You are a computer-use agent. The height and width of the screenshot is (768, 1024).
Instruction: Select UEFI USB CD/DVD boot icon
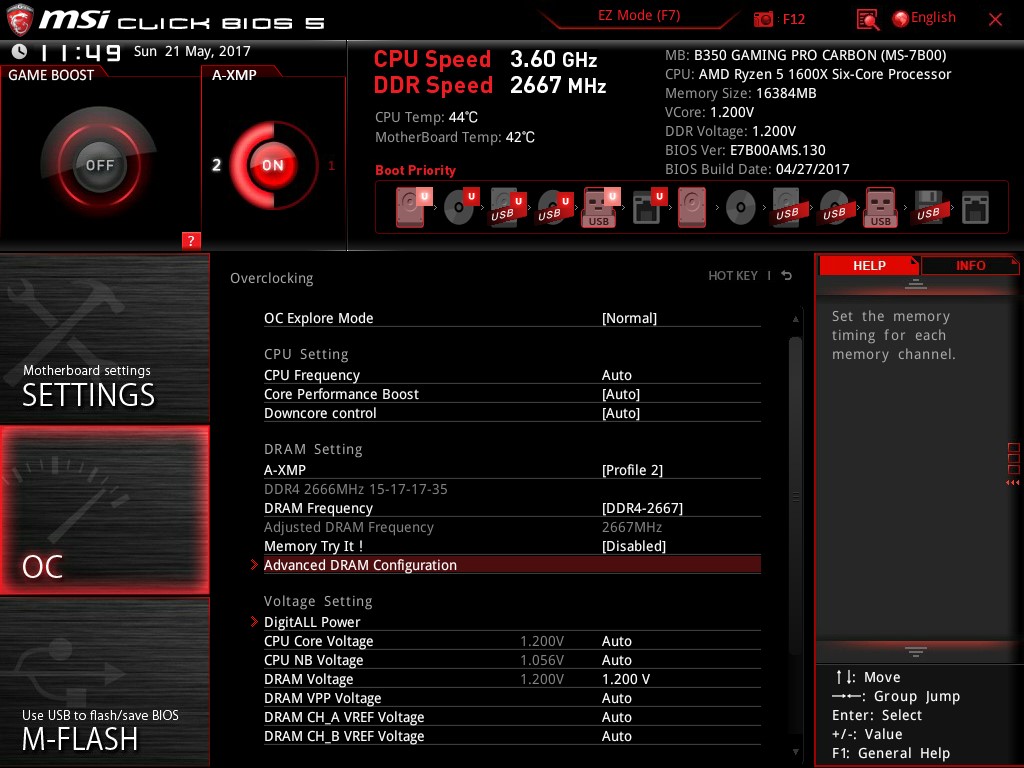click(554, 207)
